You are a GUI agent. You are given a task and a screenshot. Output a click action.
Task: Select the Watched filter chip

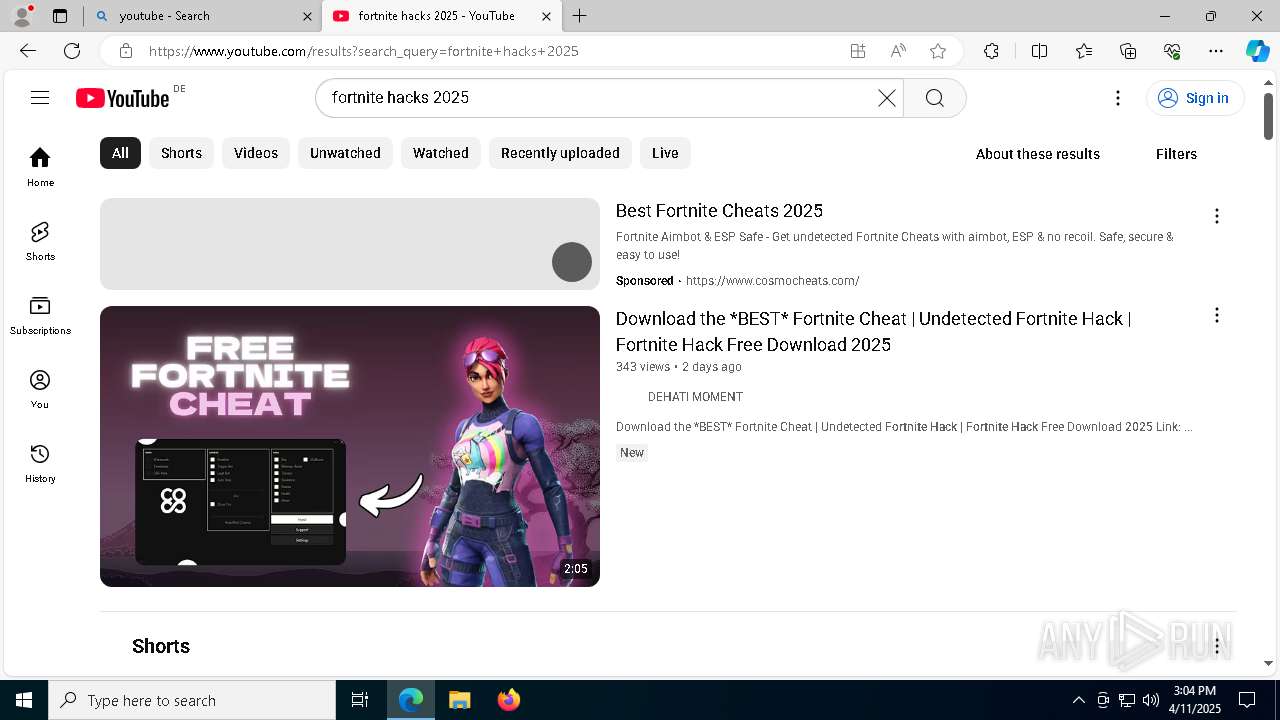[441, 153]
